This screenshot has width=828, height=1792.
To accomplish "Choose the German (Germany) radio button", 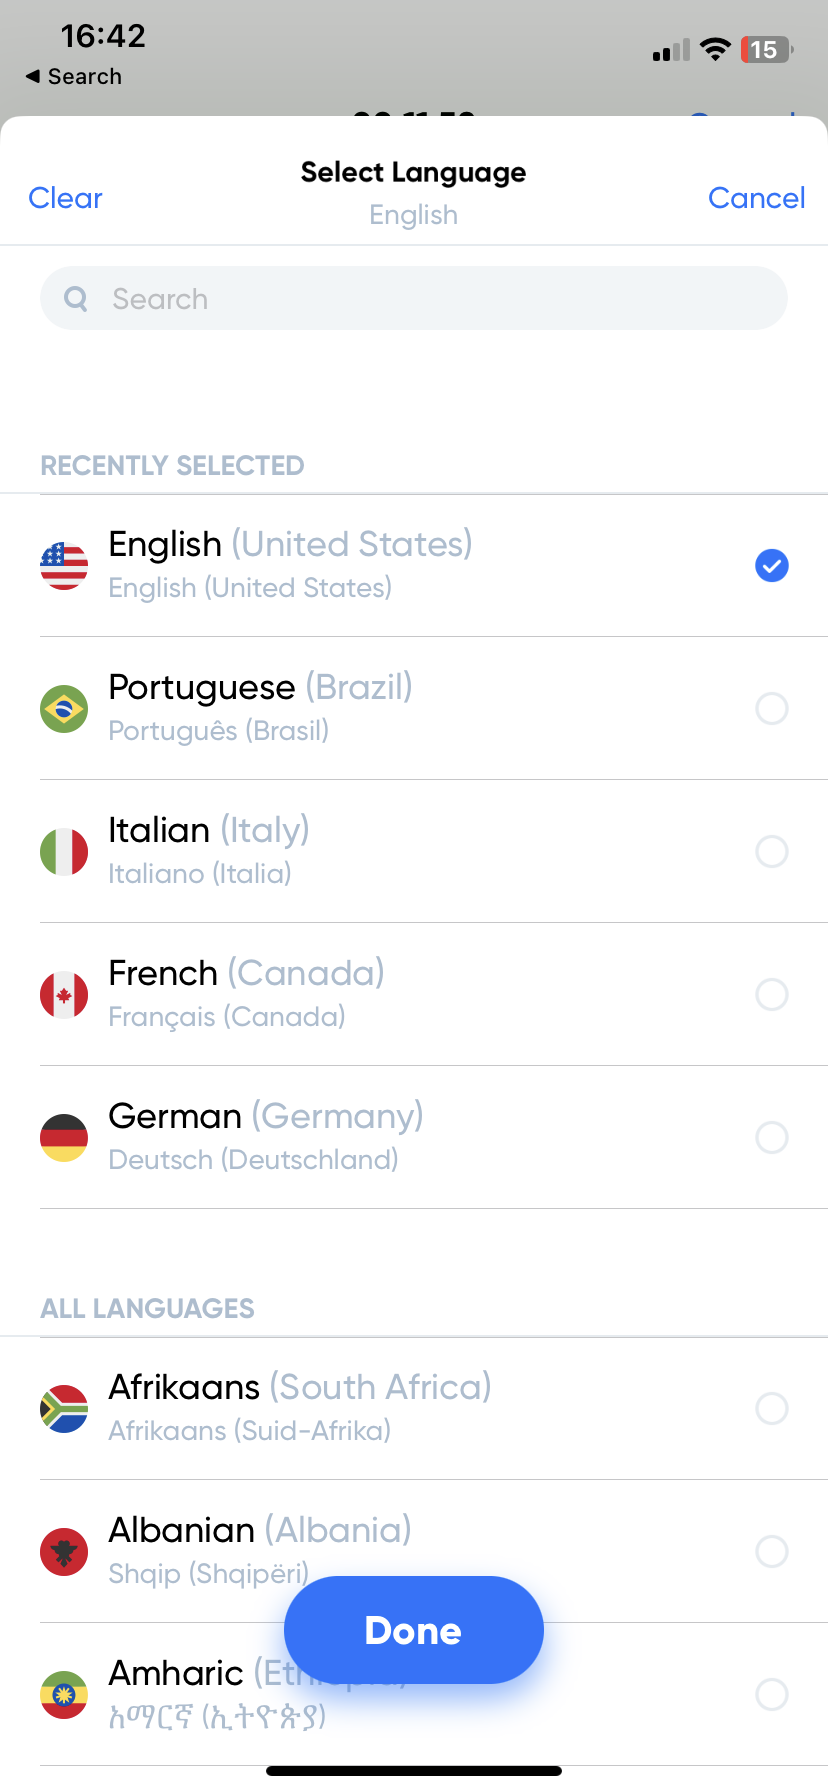I will coord(771,1138).
